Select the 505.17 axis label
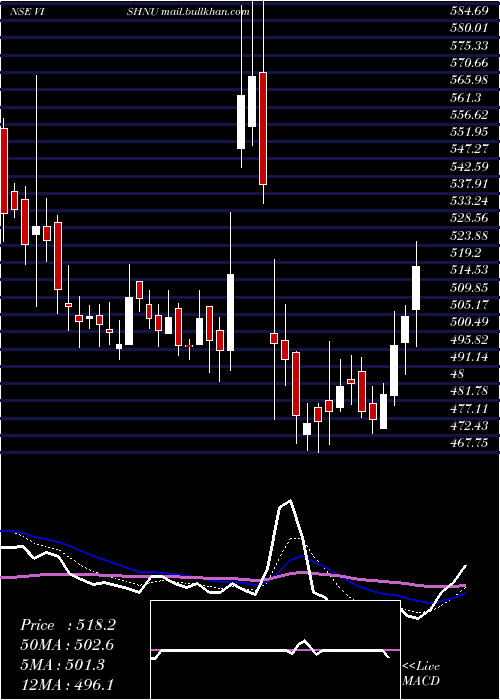The height and width of the screenshot is (700, 500). [468, 305]
